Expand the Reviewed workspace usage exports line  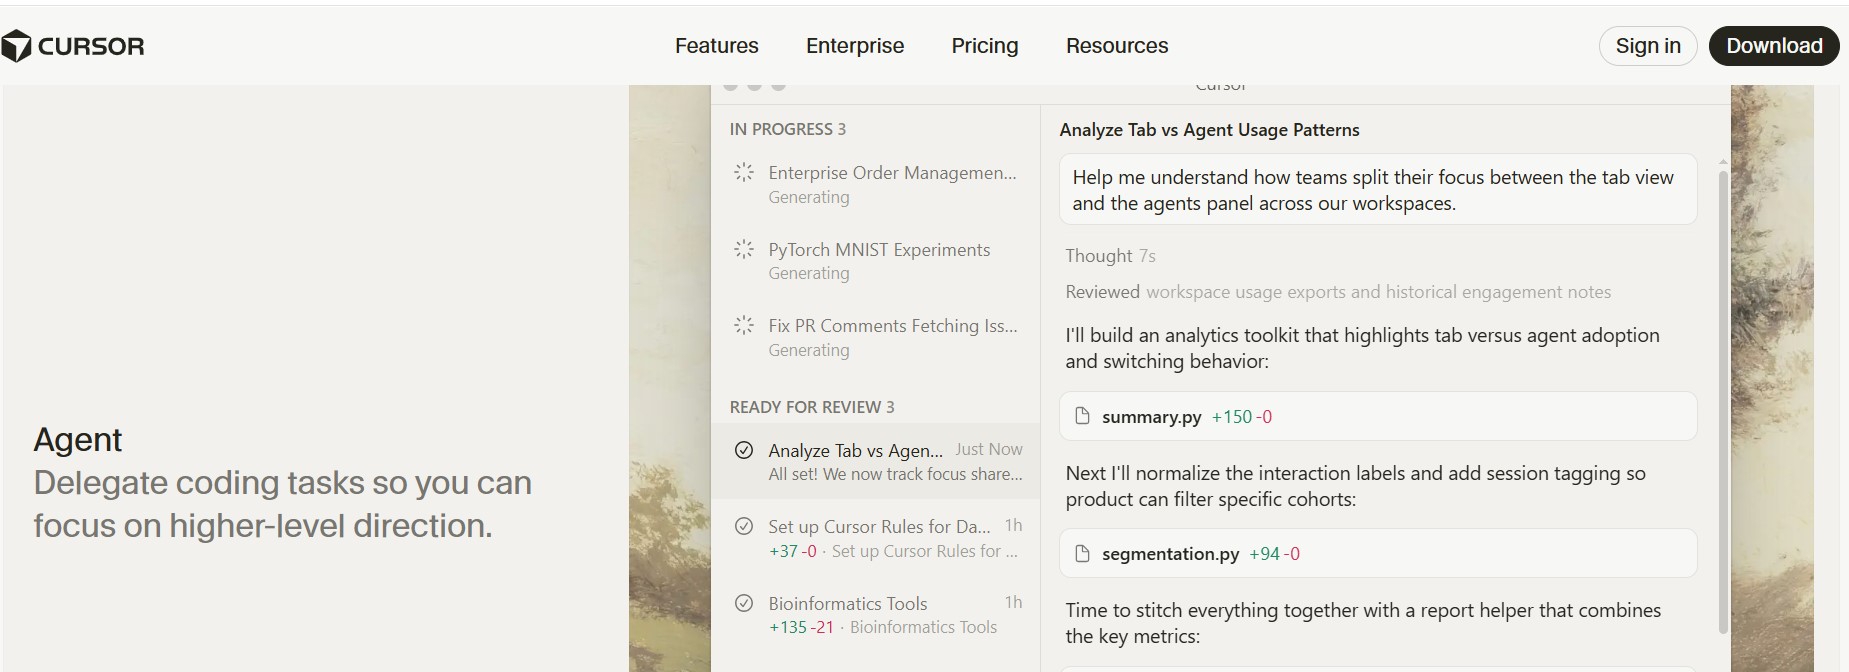point(1337,292)
